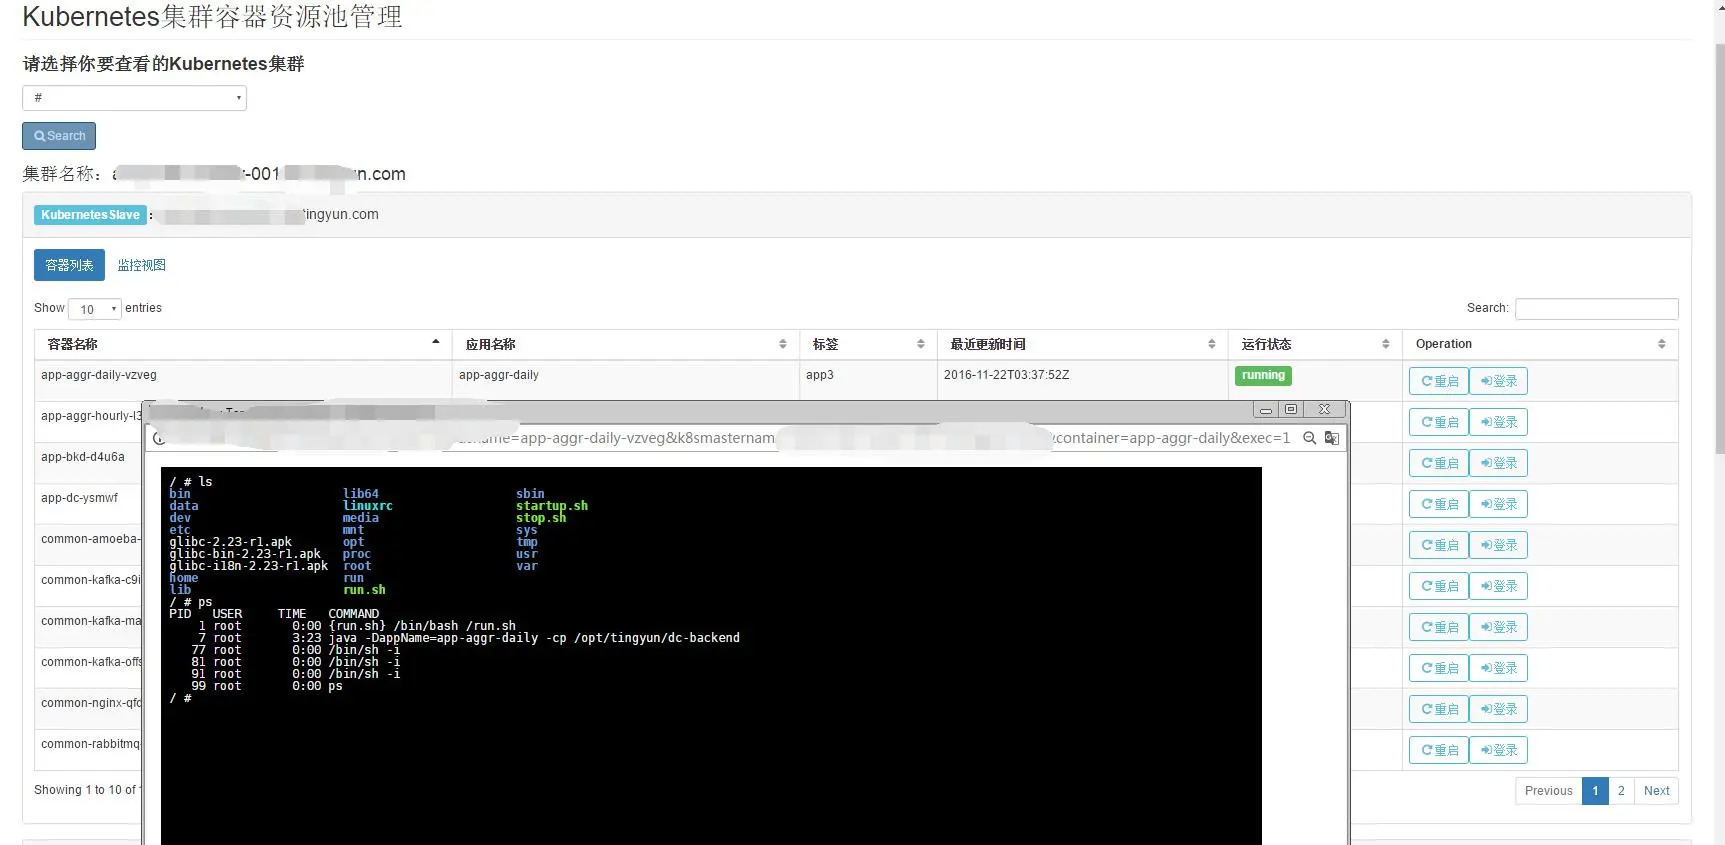Click 登录 in the common-amoeba row
The image size is (1725, 845).
(x=1498, y=545)
